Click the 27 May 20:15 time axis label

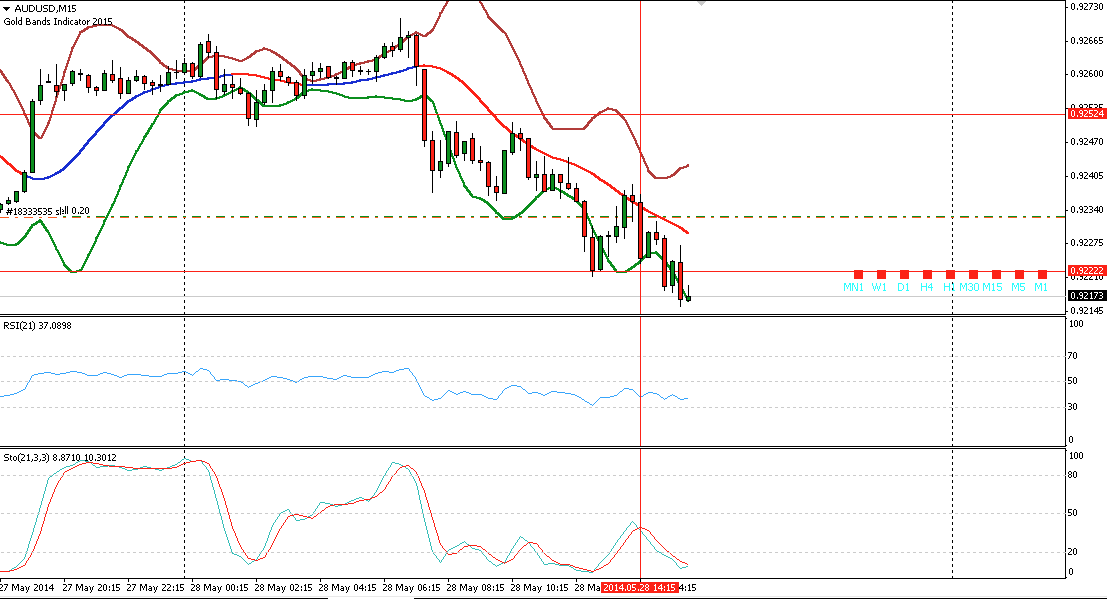pyautogui.click(x=93, y=587)
